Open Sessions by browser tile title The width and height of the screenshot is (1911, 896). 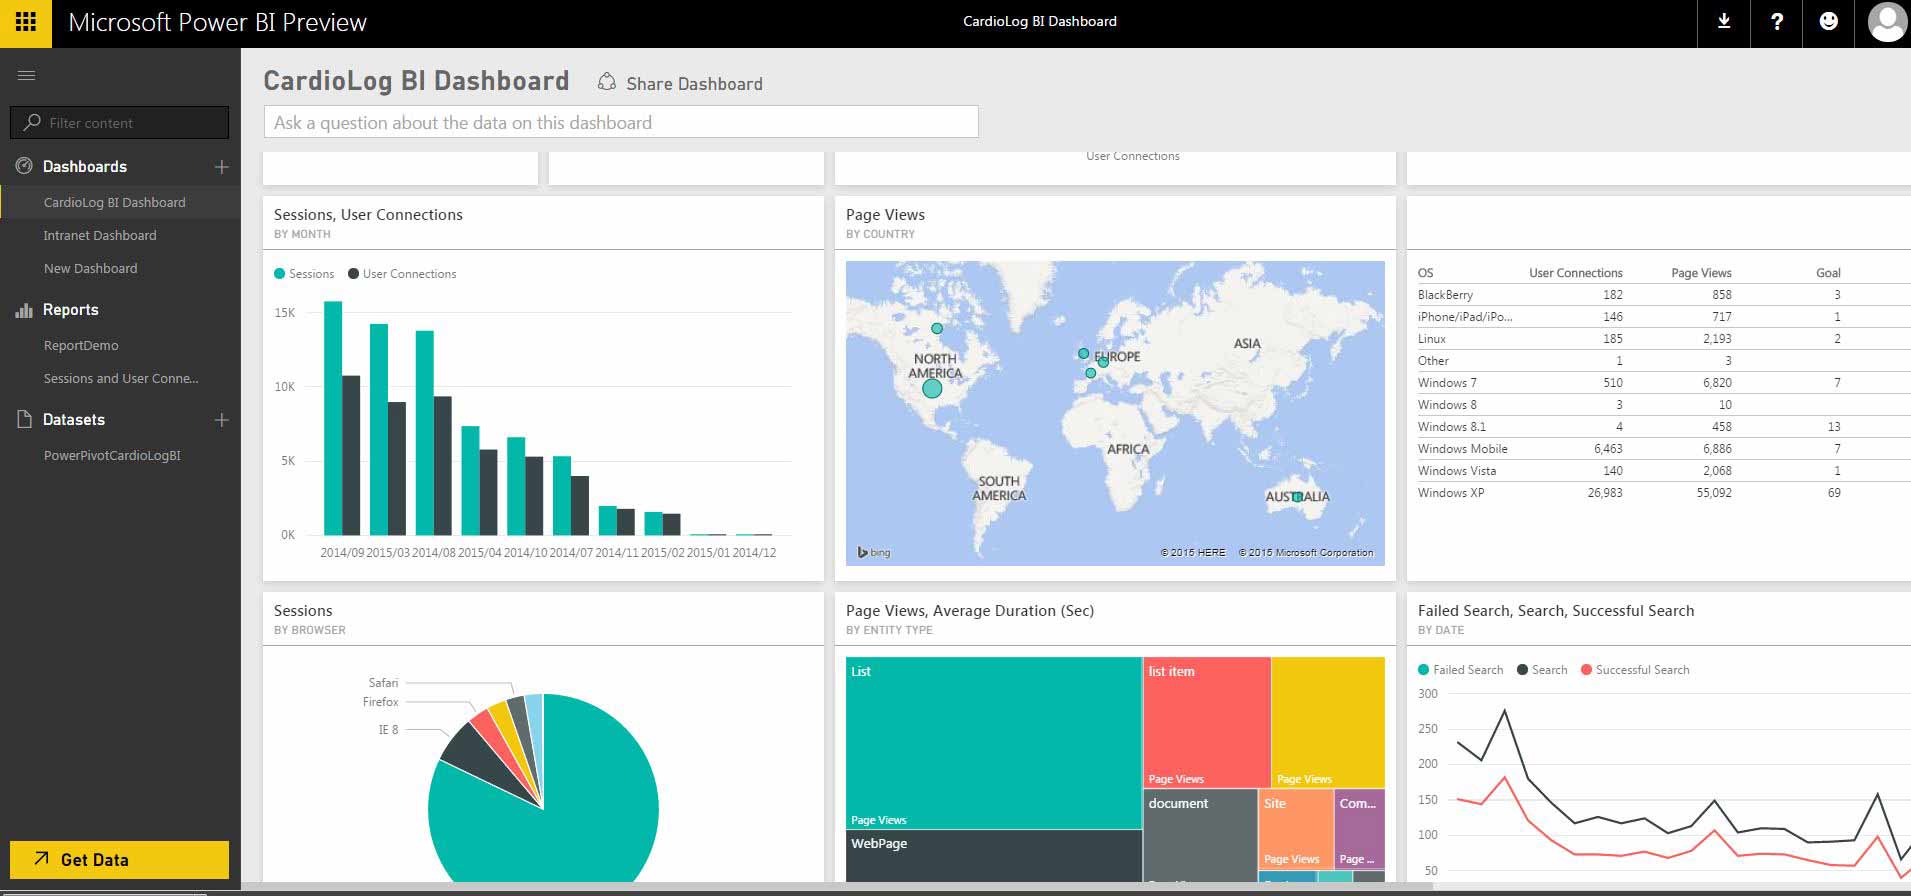tap(303, 611)
